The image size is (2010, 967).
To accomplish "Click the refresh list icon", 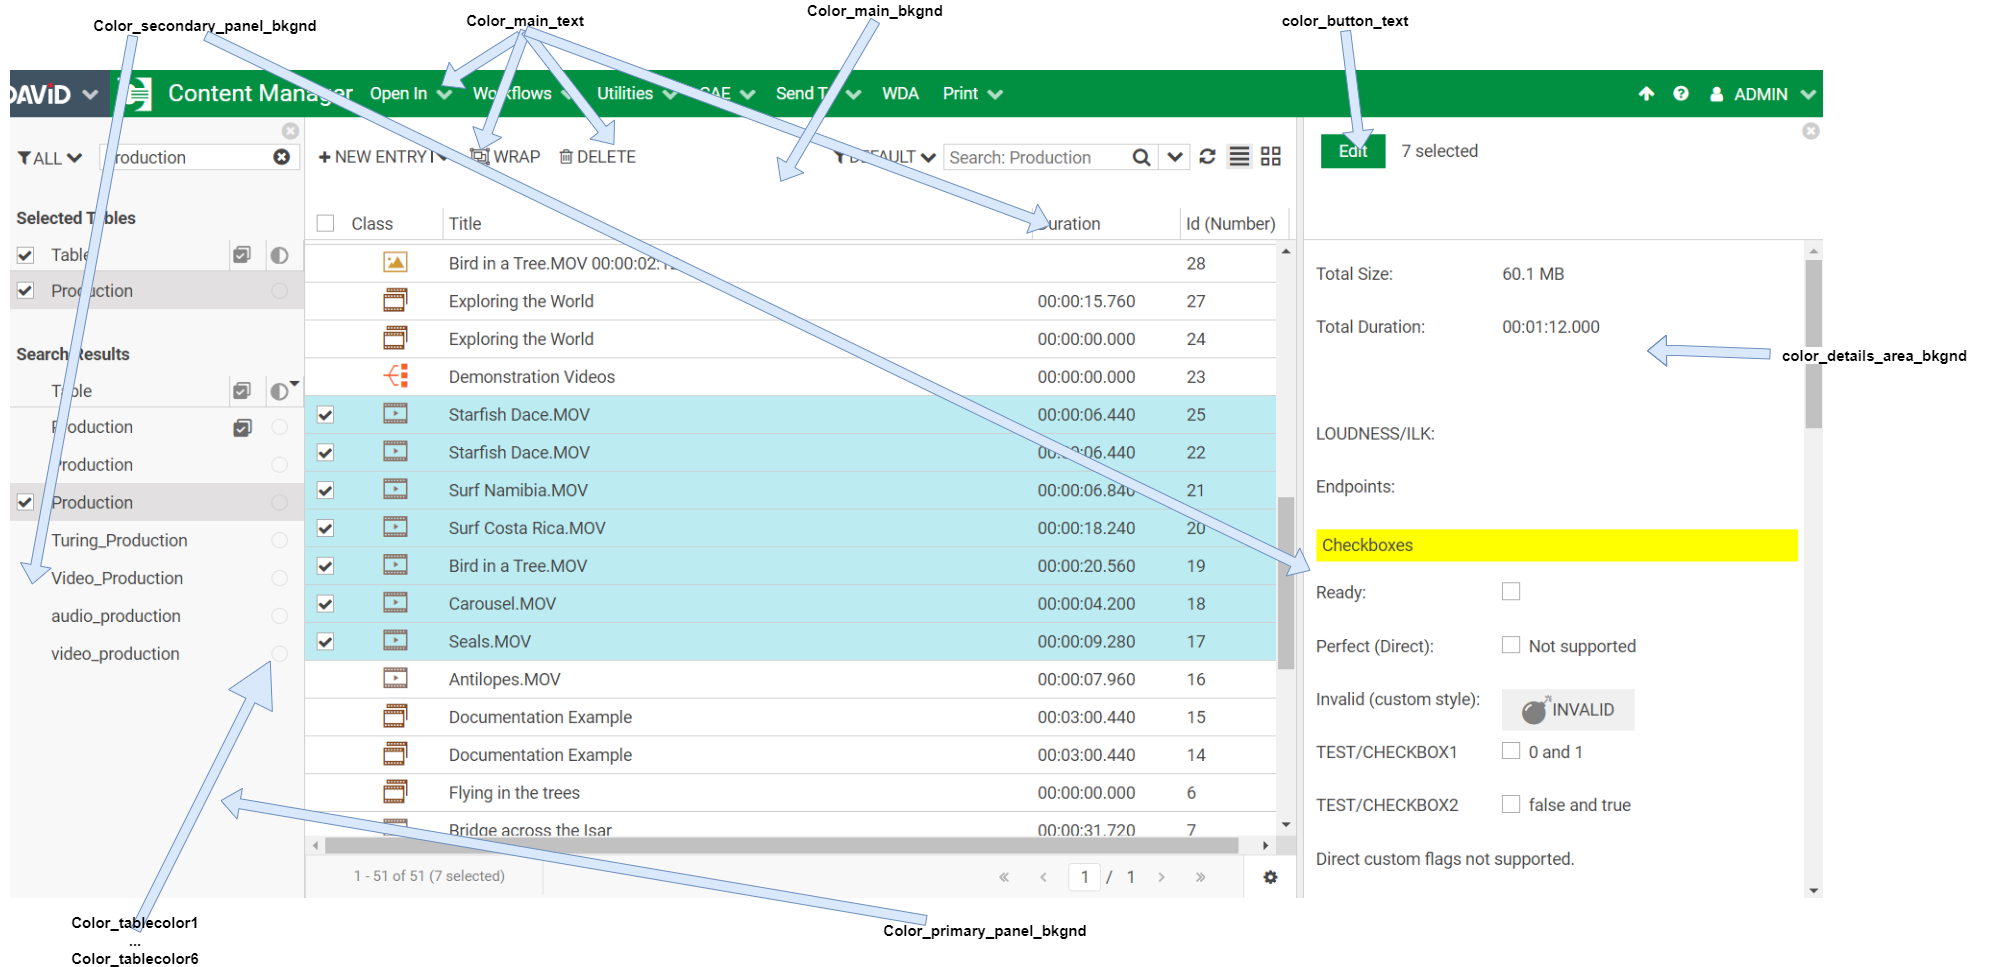I will [x=1207, y=157].
